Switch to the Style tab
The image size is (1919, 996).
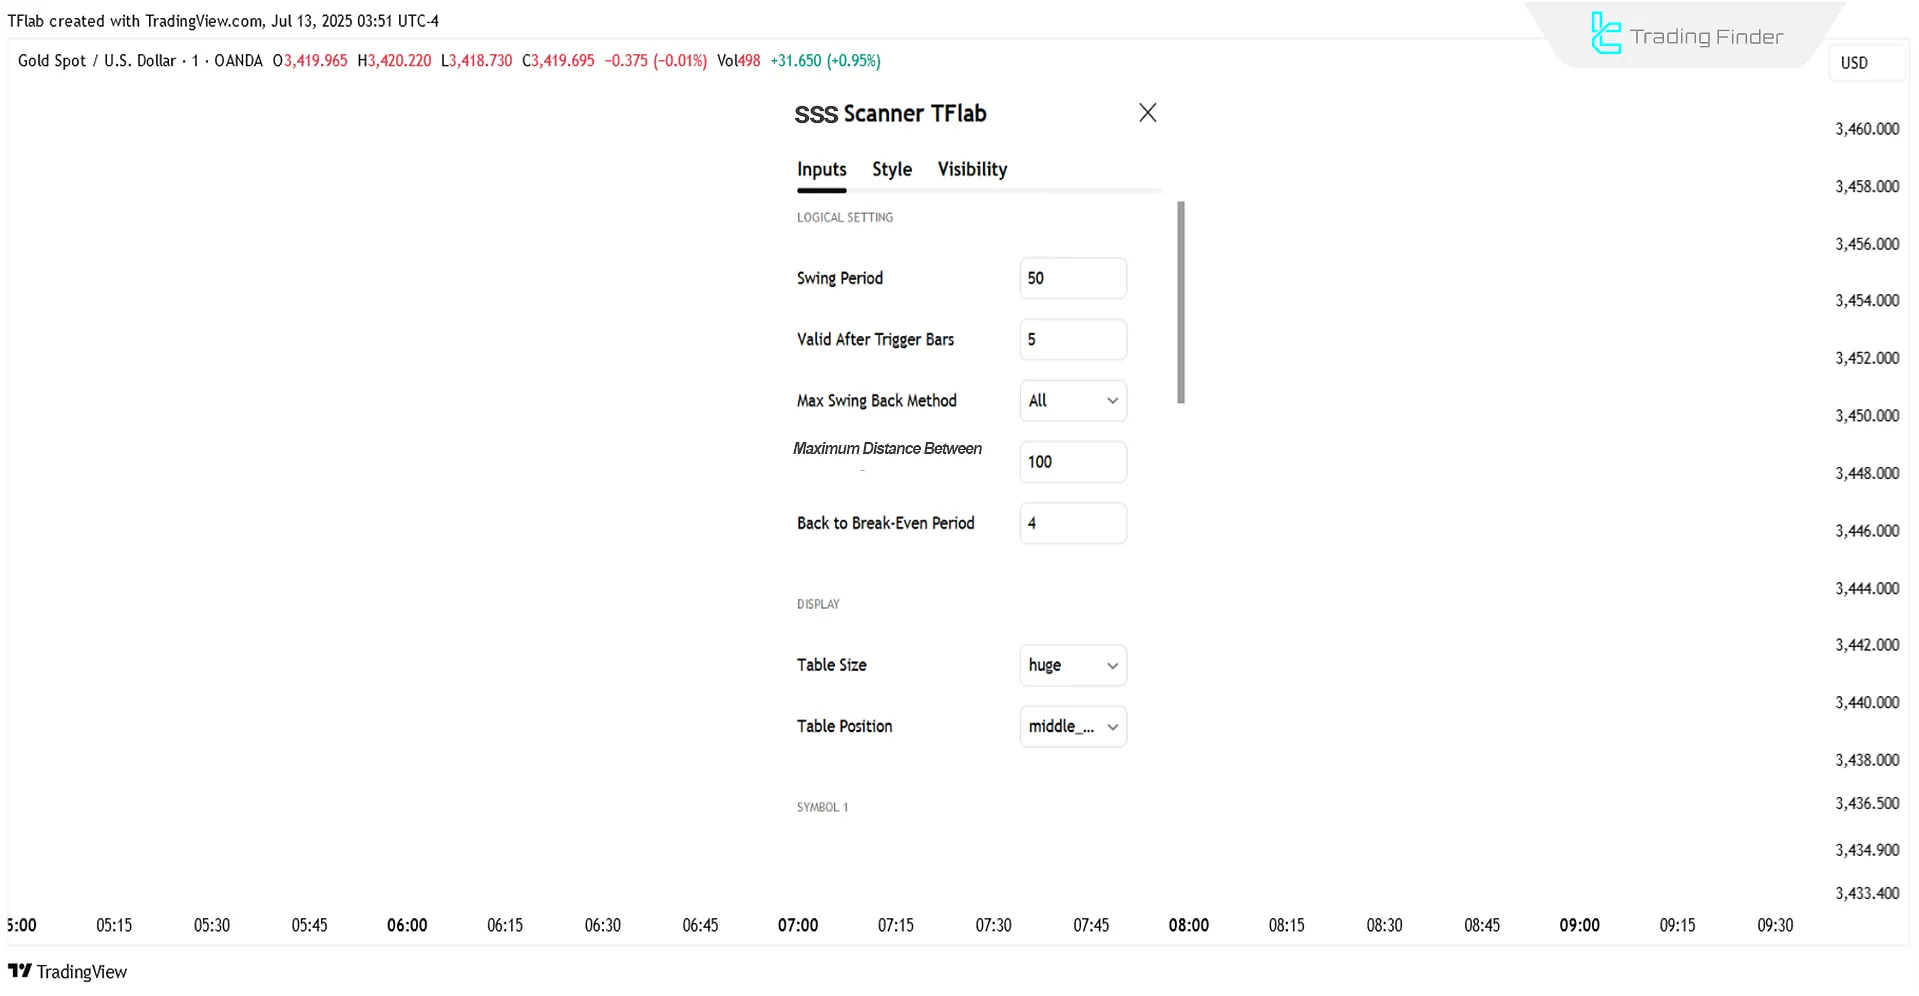coord(890,169)
